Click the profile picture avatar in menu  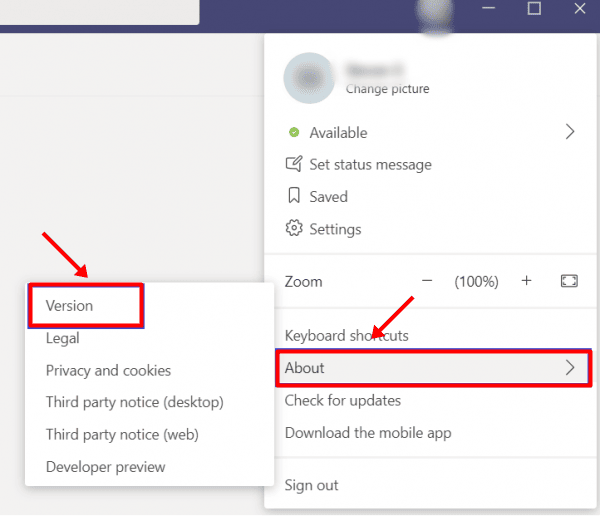[x=309, y=78]
